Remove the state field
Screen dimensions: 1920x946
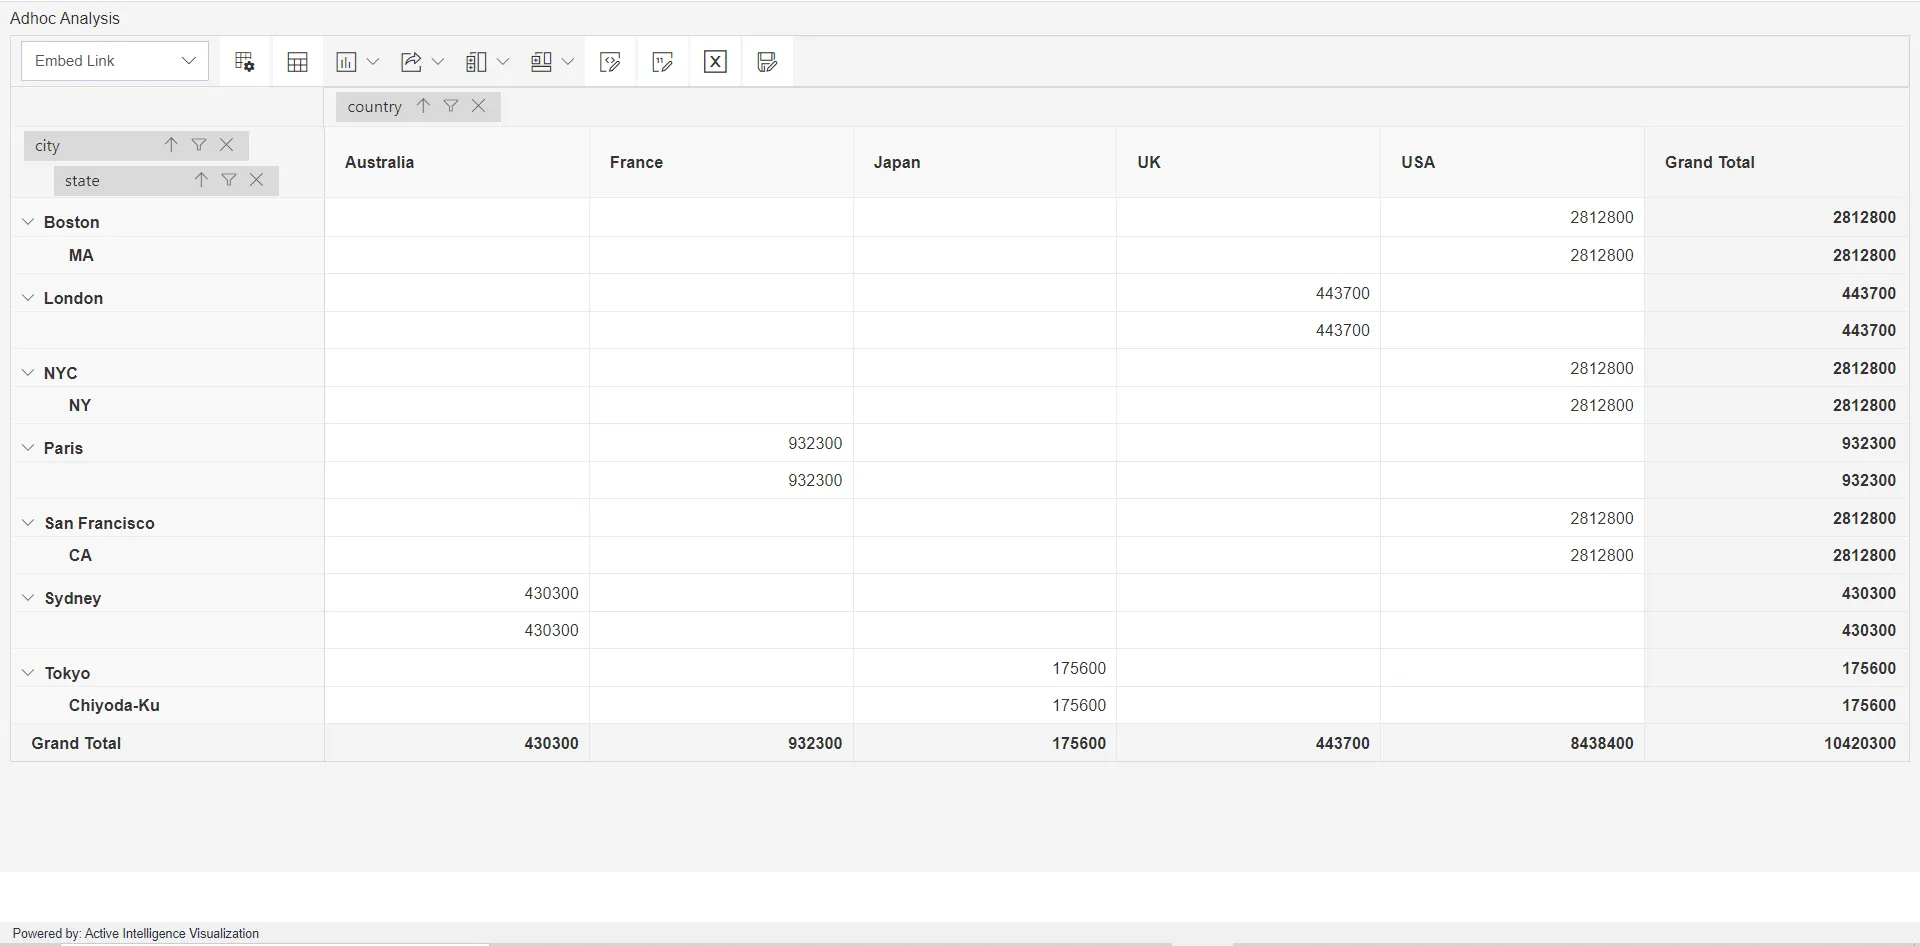tap(257, 180)
